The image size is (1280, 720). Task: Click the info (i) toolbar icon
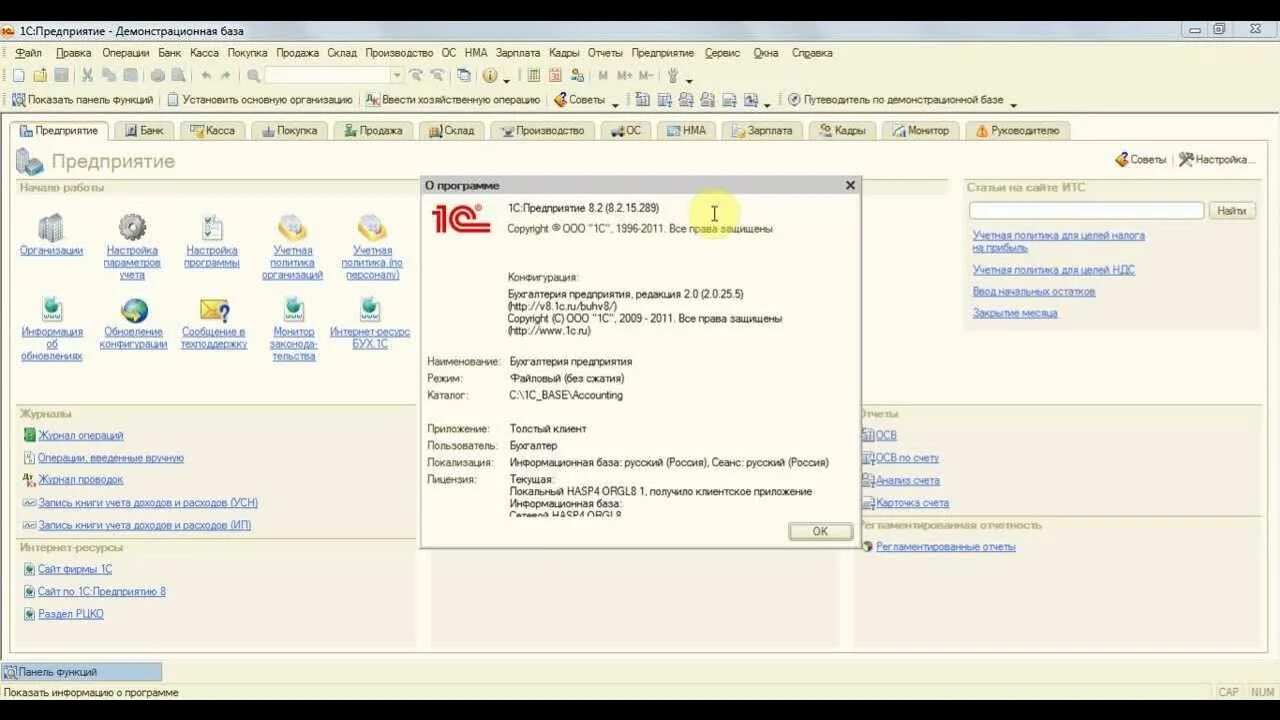pyautogui.click(x=490, y=76)
